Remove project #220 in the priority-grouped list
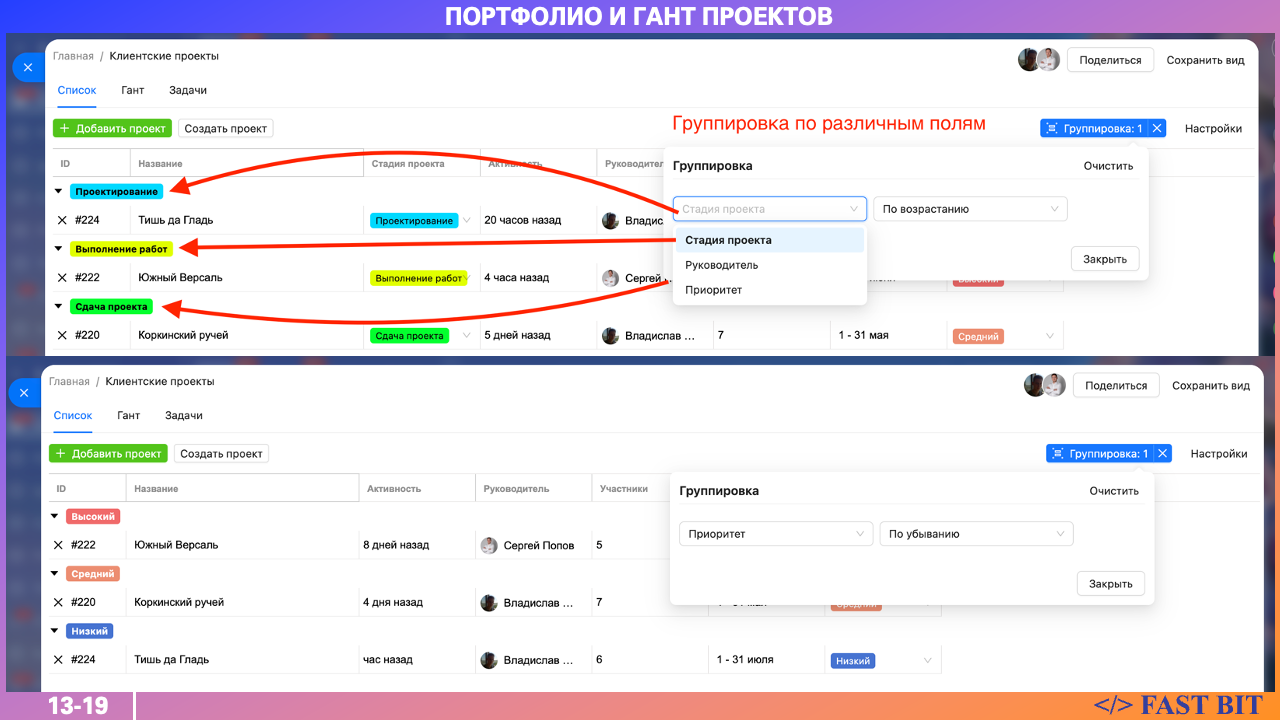This screenshot has width=1280, height=720. 58,603
